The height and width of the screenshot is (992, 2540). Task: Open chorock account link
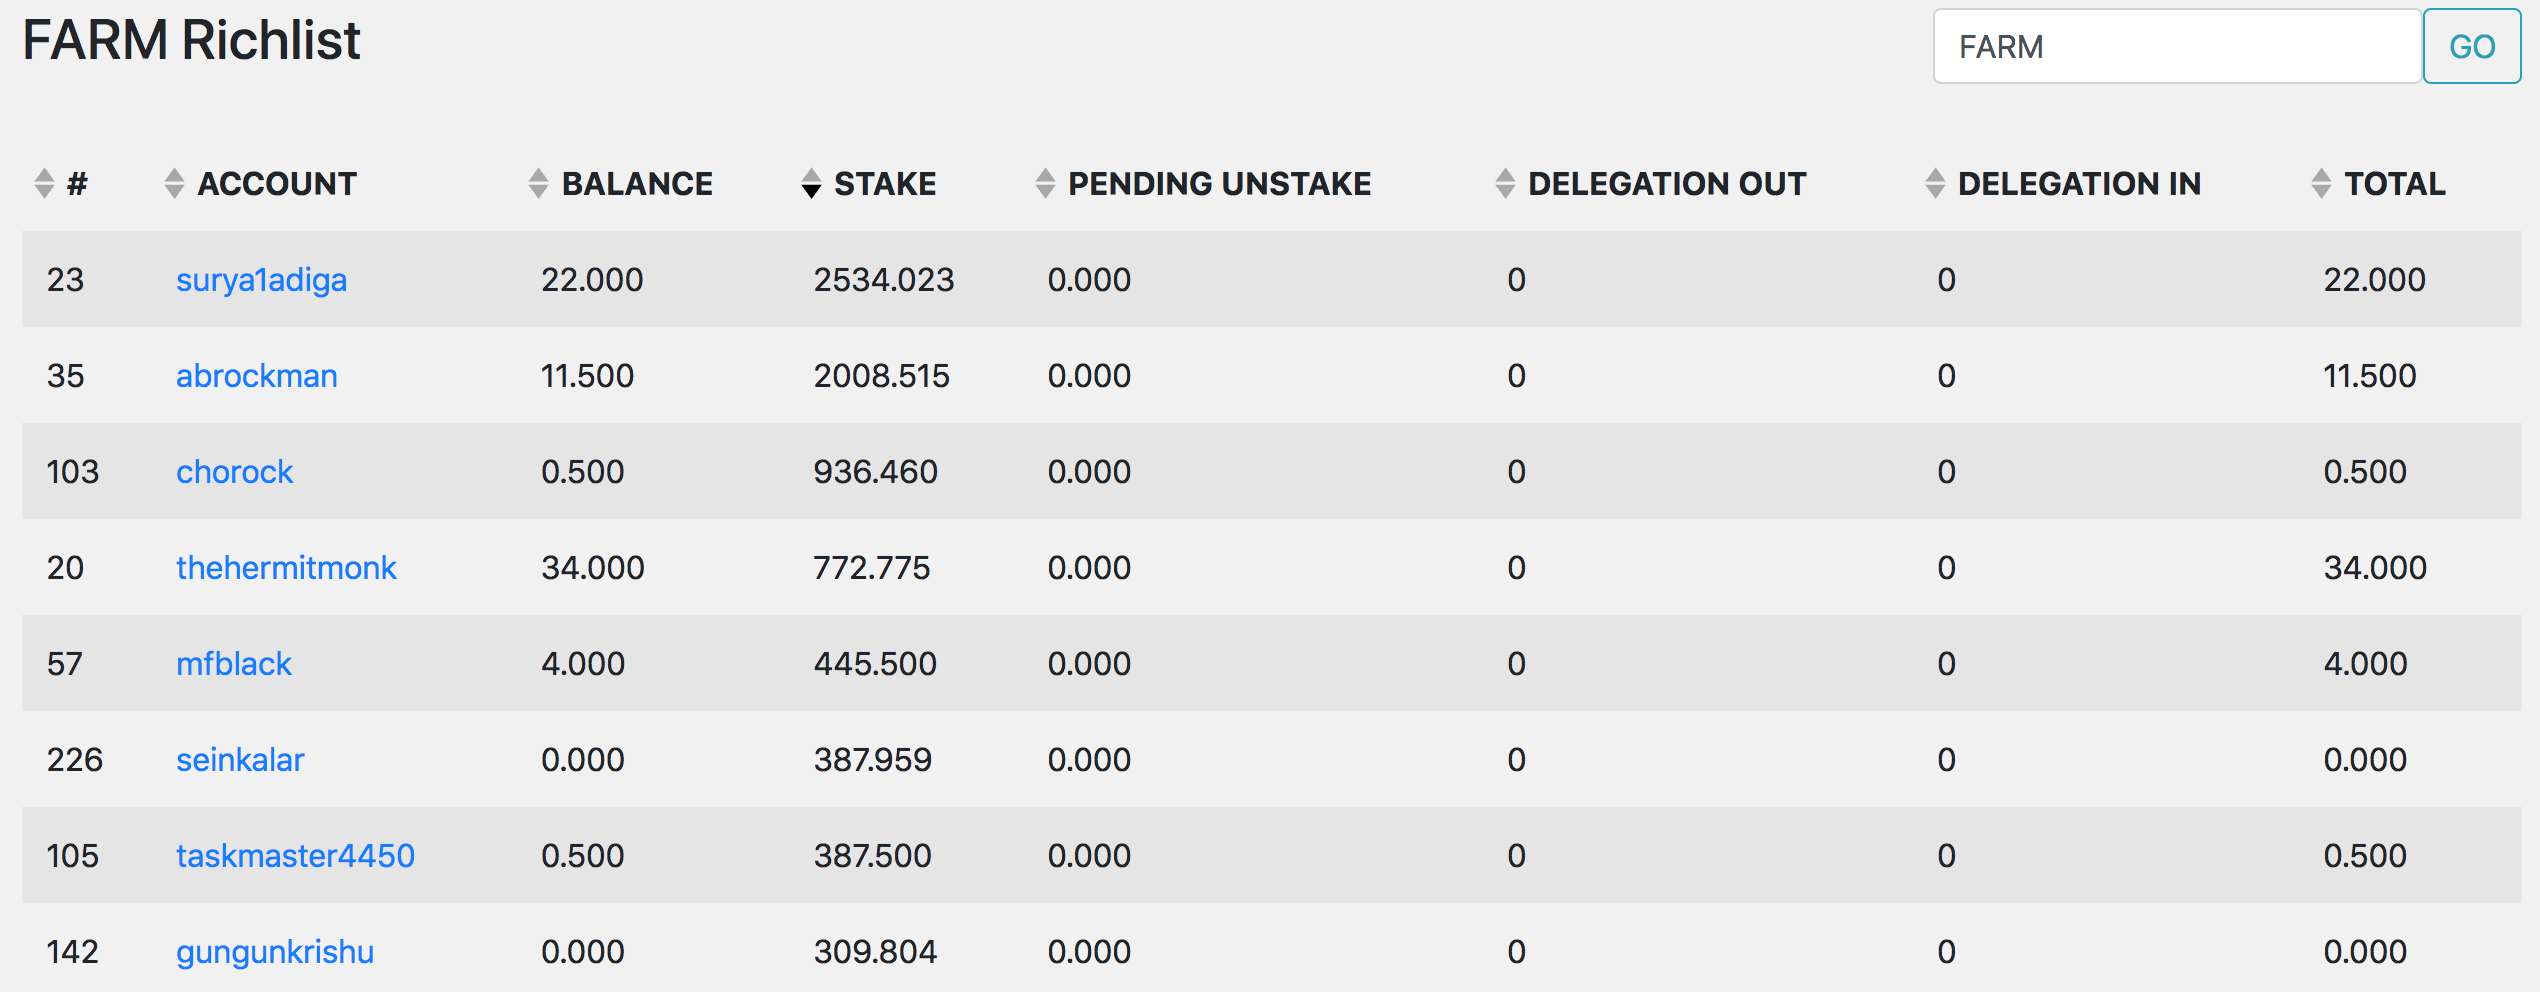[235, 472]
